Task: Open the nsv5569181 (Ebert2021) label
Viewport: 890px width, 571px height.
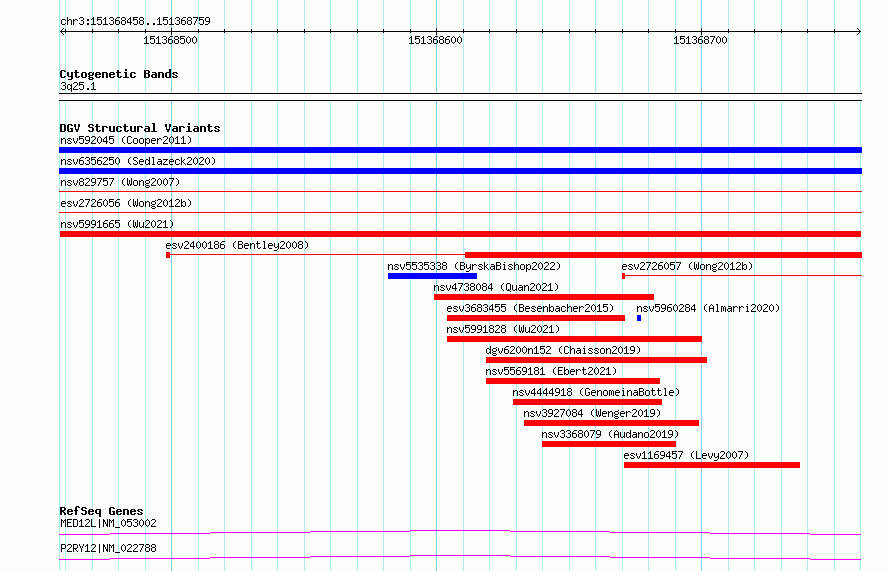Action: coord(551,371)
